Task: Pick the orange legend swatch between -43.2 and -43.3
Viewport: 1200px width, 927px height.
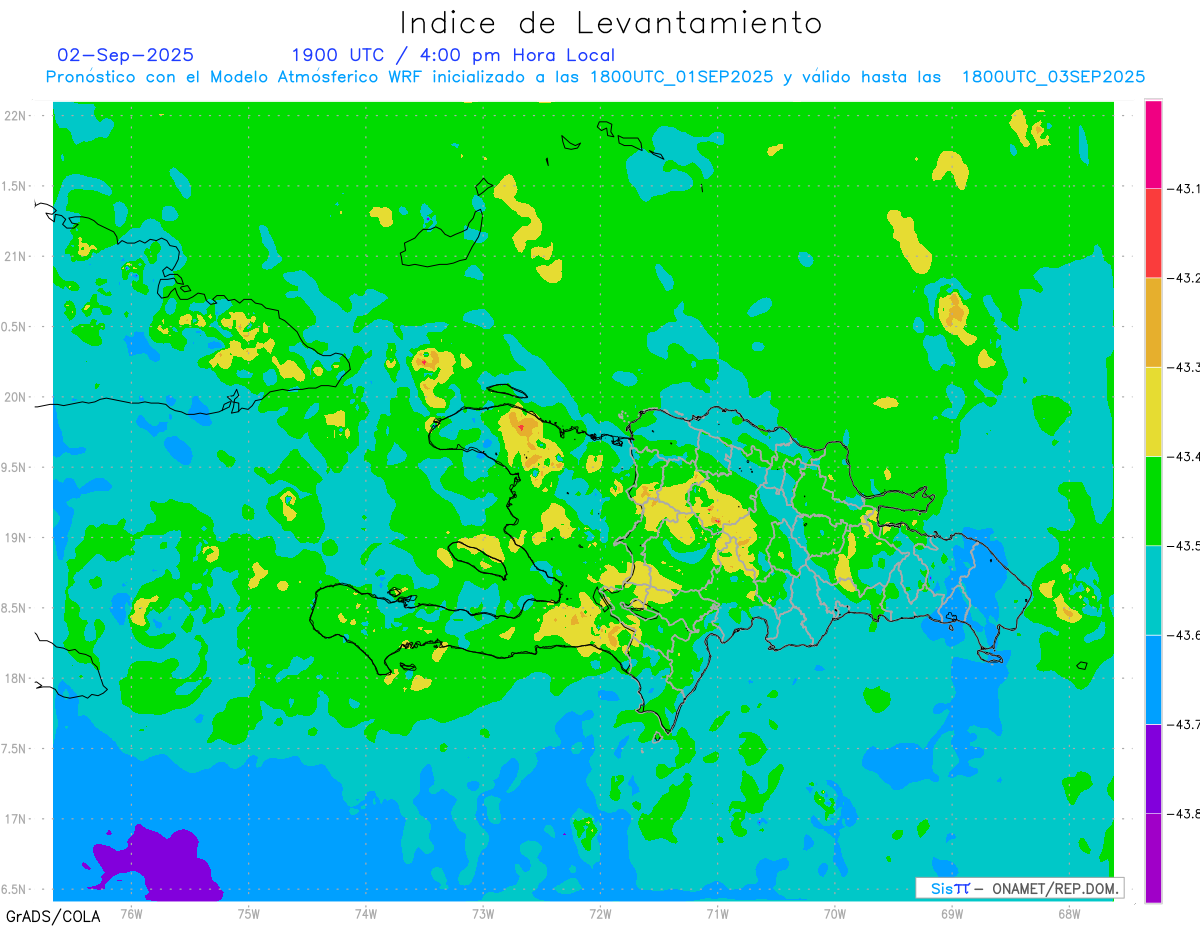Action: (1153, 322)
